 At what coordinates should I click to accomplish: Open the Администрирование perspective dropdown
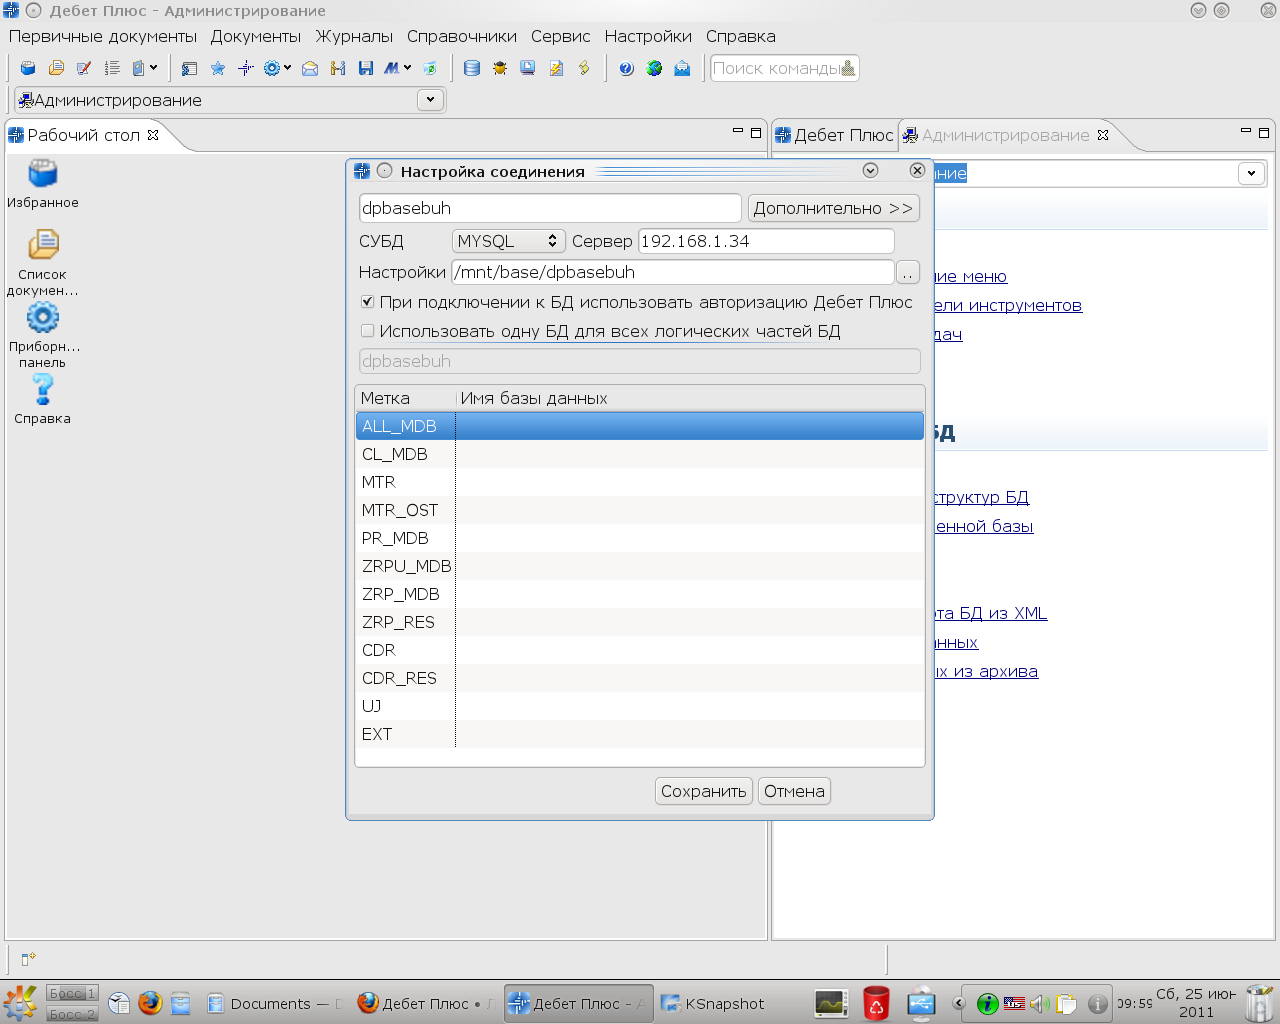tap(430, 100)
